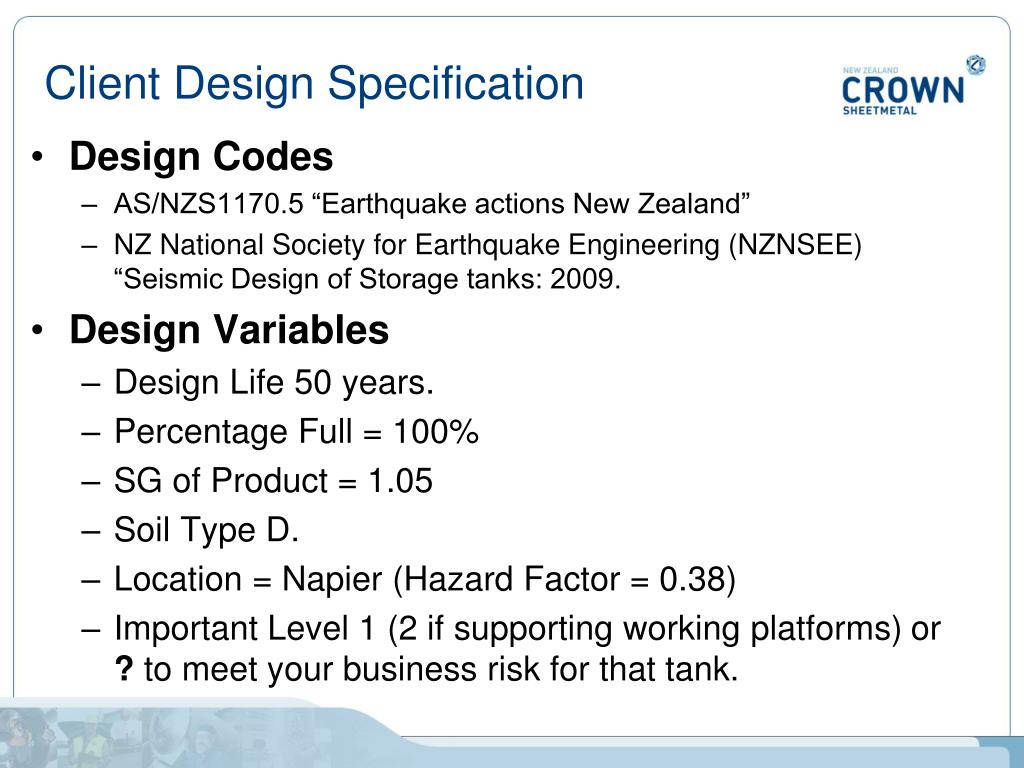Click the Design Codes heading
The image size is (1024, 768).
coord(201,157)
